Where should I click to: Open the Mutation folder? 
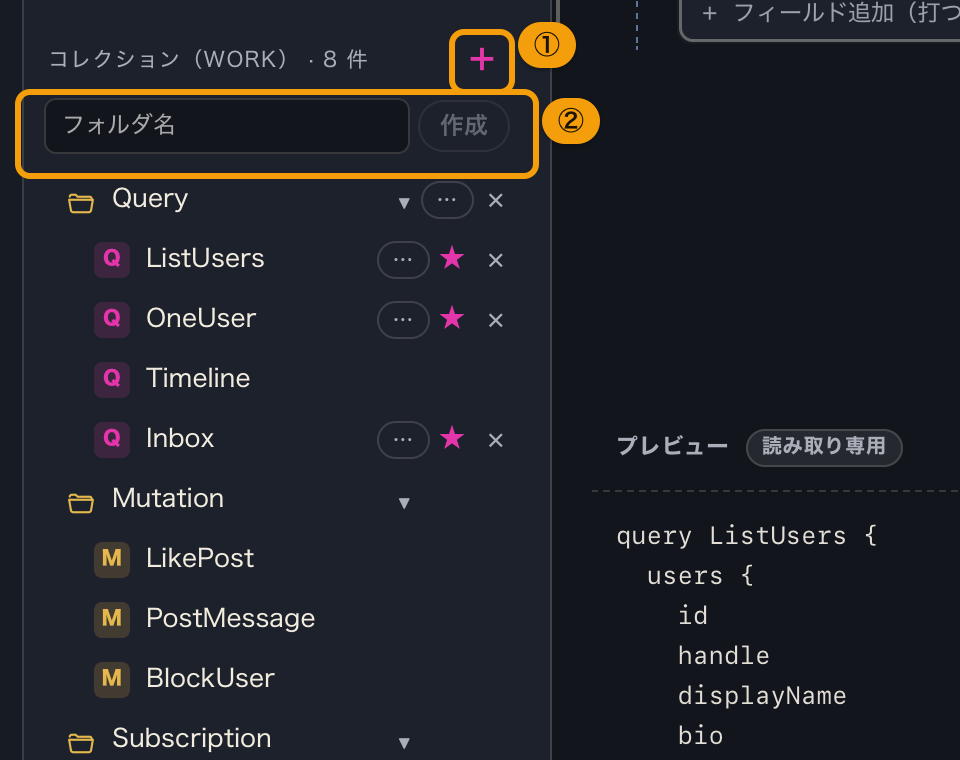[168, 498]
